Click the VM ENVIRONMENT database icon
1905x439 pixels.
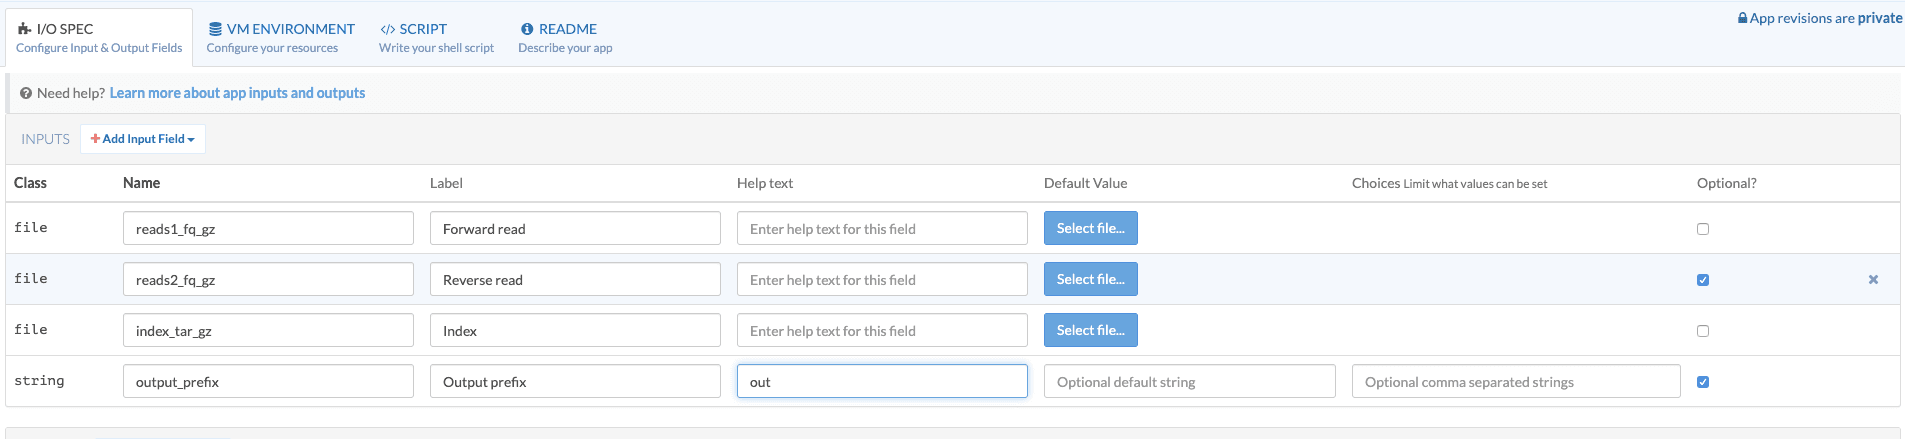(215, 29)
